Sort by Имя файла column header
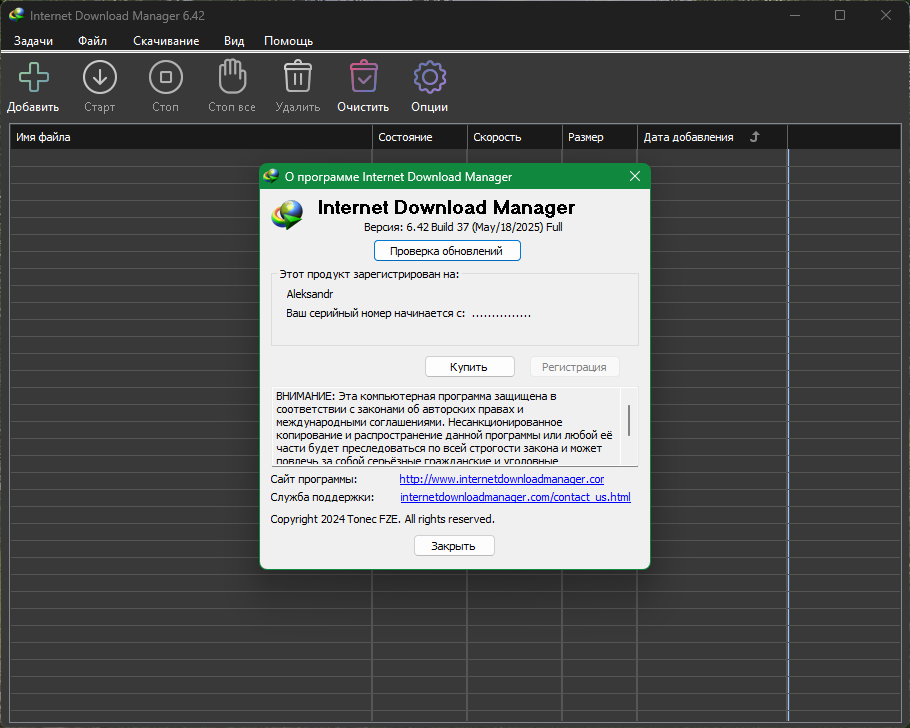This screenshot has height=728, width=910. click(x=191, y=137)
